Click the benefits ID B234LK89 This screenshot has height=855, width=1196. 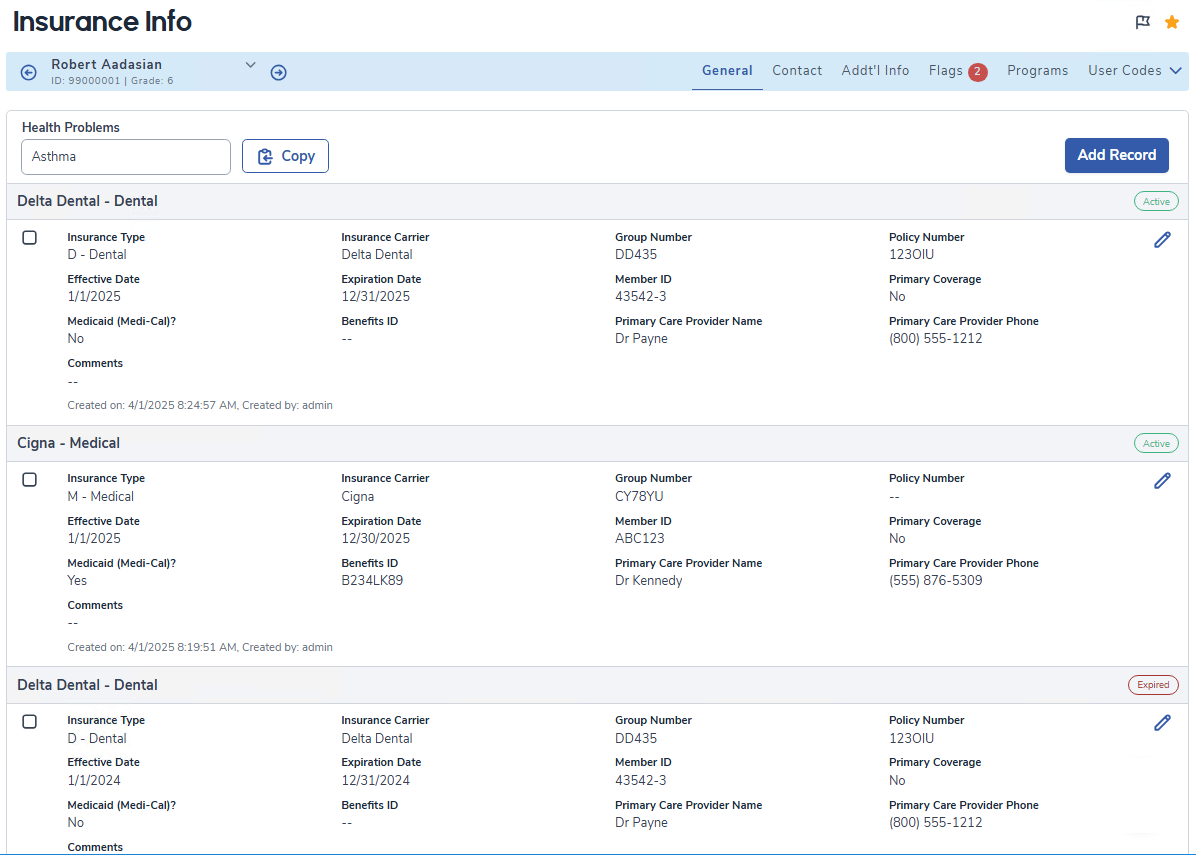[372, 580]
